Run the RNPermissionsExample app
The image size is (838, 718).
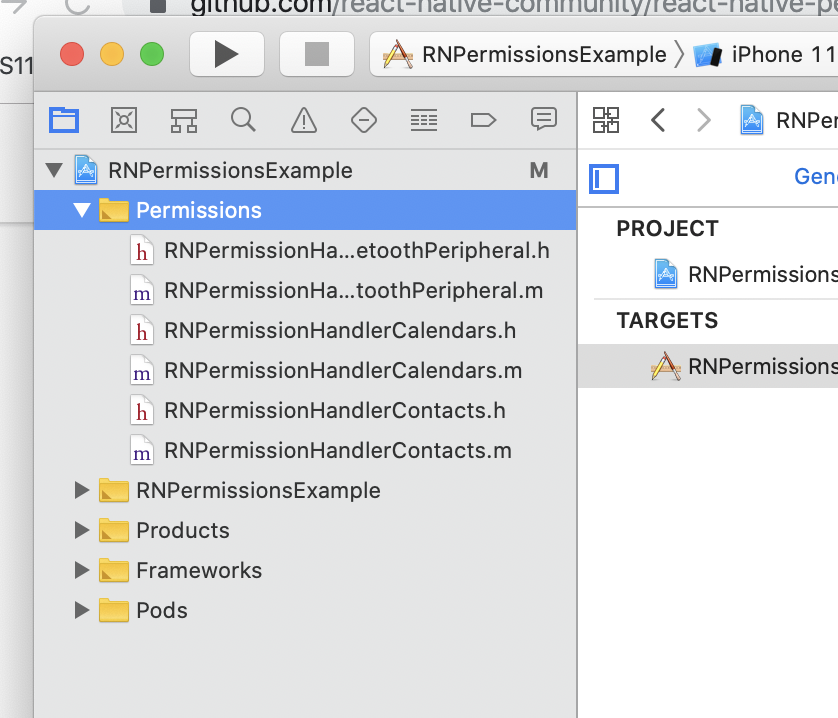(x=226, y=54)
